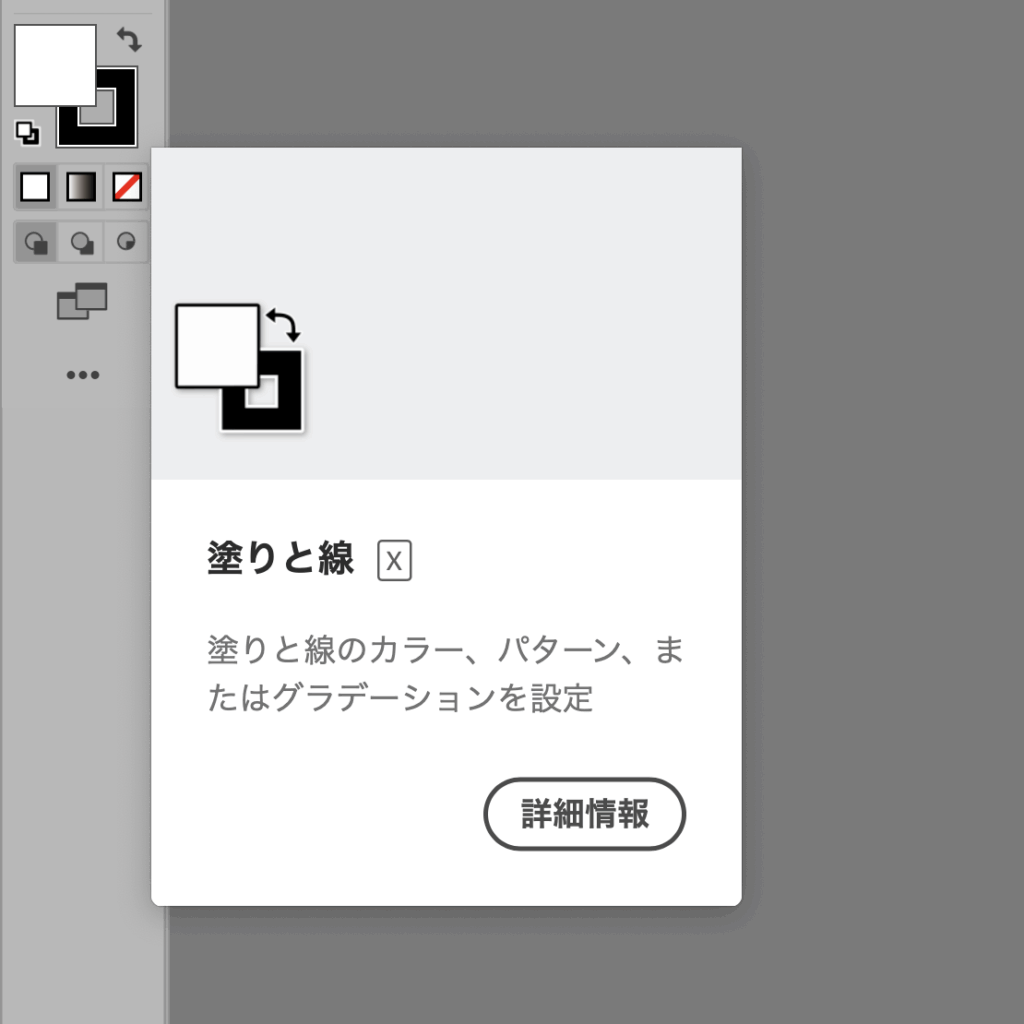
Task: Choose Draw Behind mode icon
Action: click(x=81, y=242)
